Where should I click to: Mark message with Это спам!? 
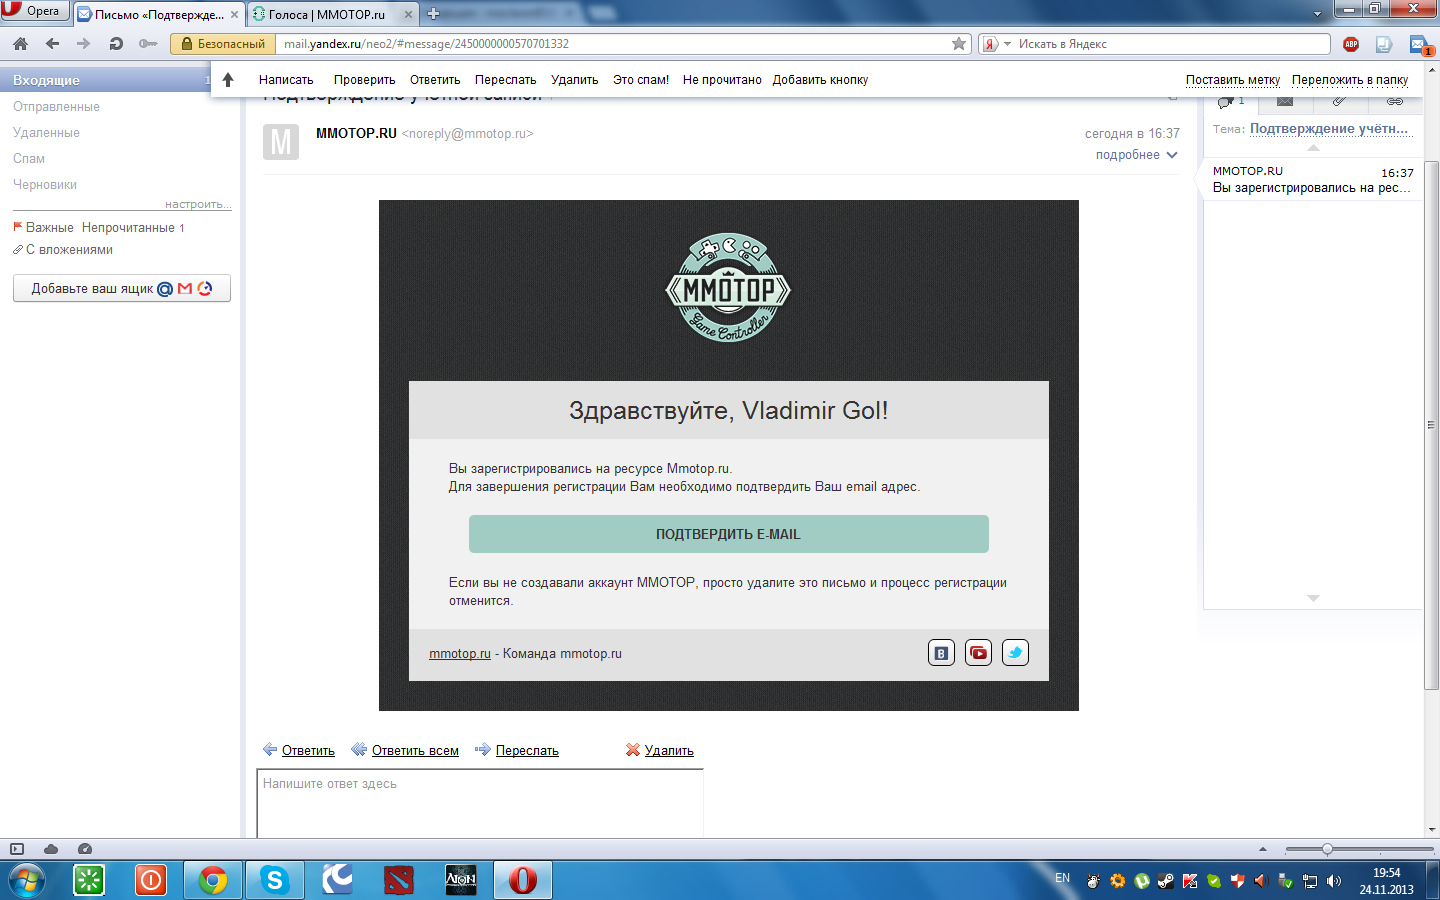point(641,80)
